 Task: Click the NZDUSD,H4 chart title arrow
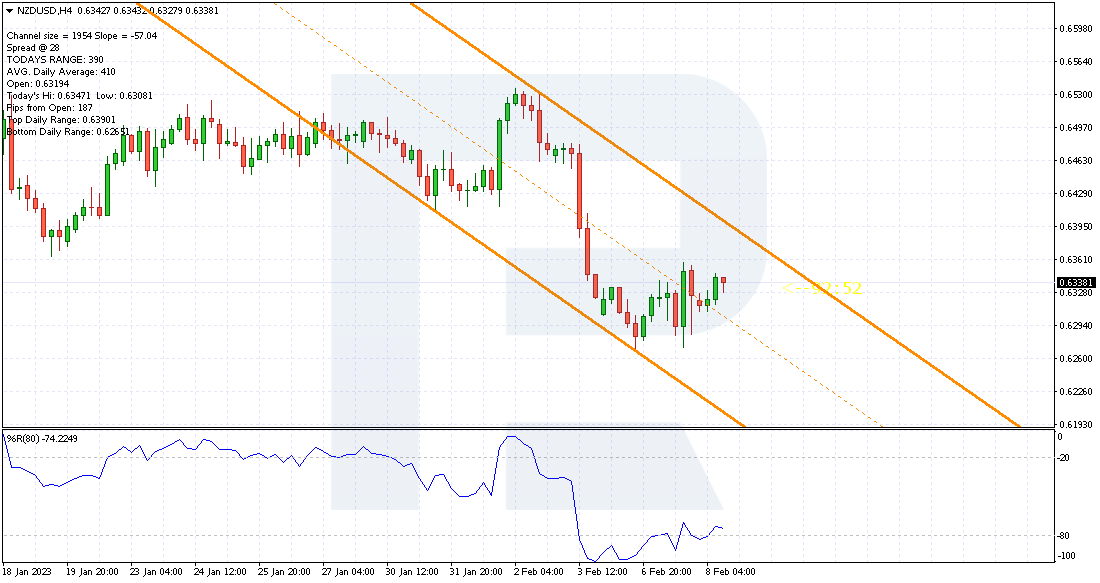pos(9,11)
